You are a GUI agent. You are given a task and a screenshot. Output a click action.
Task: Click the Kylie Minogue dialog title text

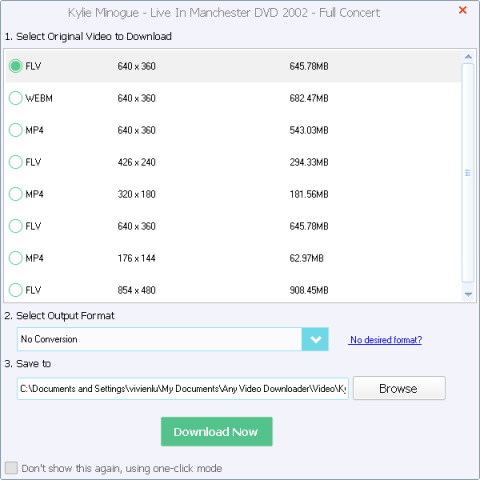(x=224, y=13)
